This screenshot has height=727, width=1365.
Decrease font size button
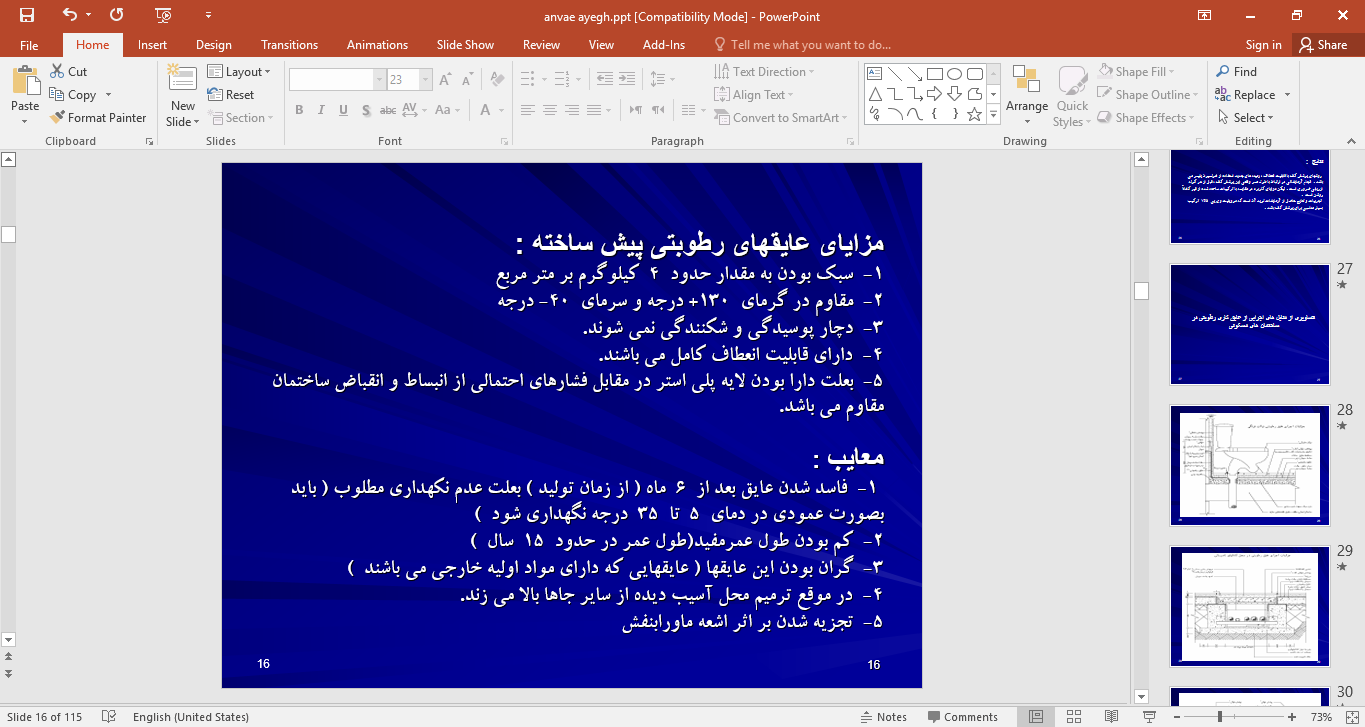tap(467, 79)
